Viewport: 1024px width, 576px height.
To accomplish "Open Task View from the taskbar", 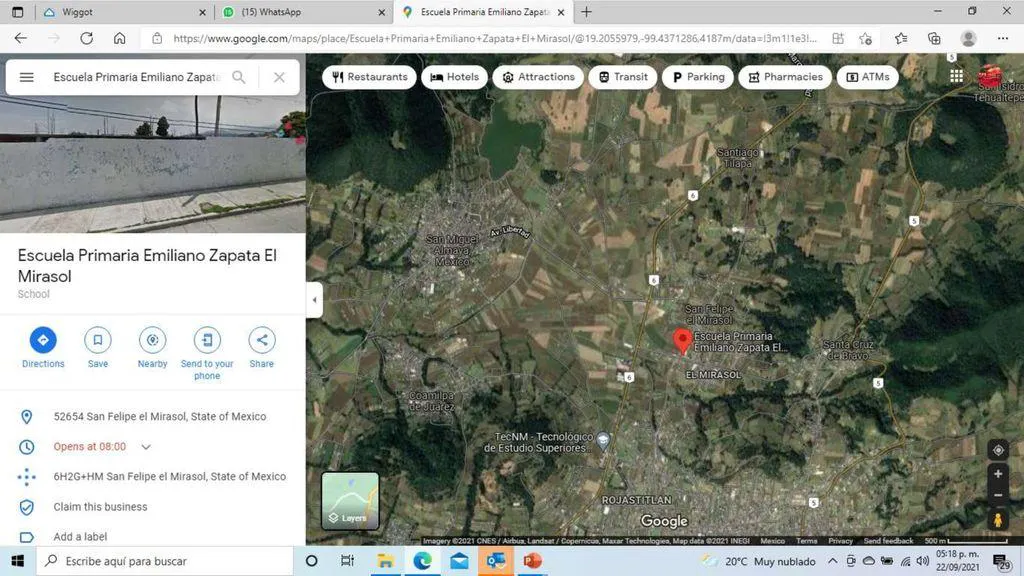I will [x=347, y=561].
